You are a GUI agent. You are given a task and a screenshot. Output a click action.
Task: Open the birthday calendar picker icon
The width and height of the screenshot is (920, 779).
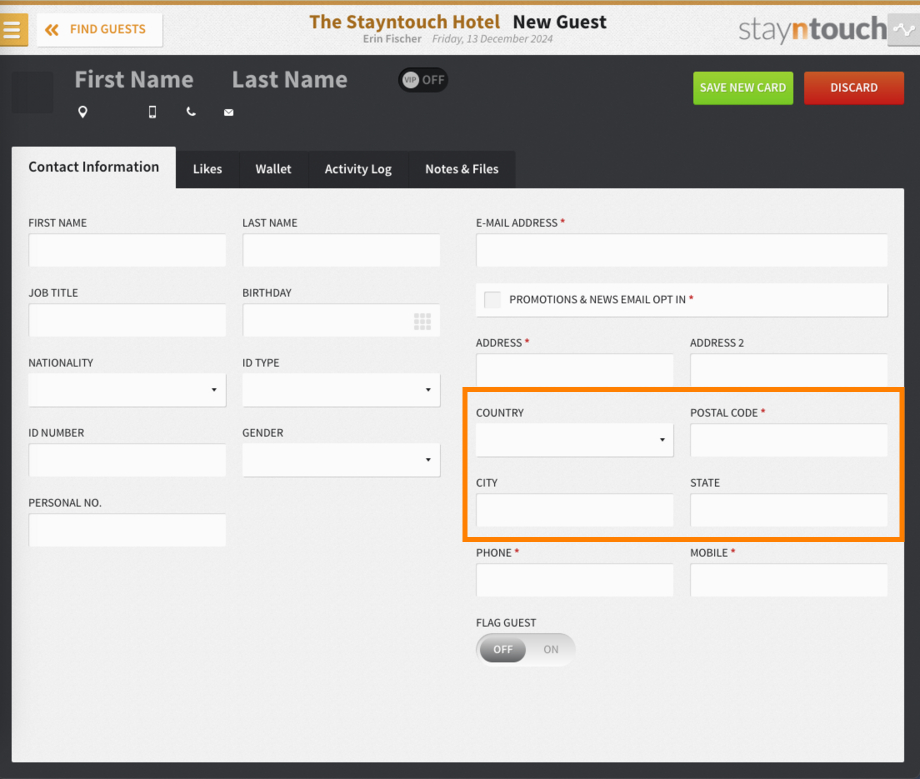click(422, 321)
